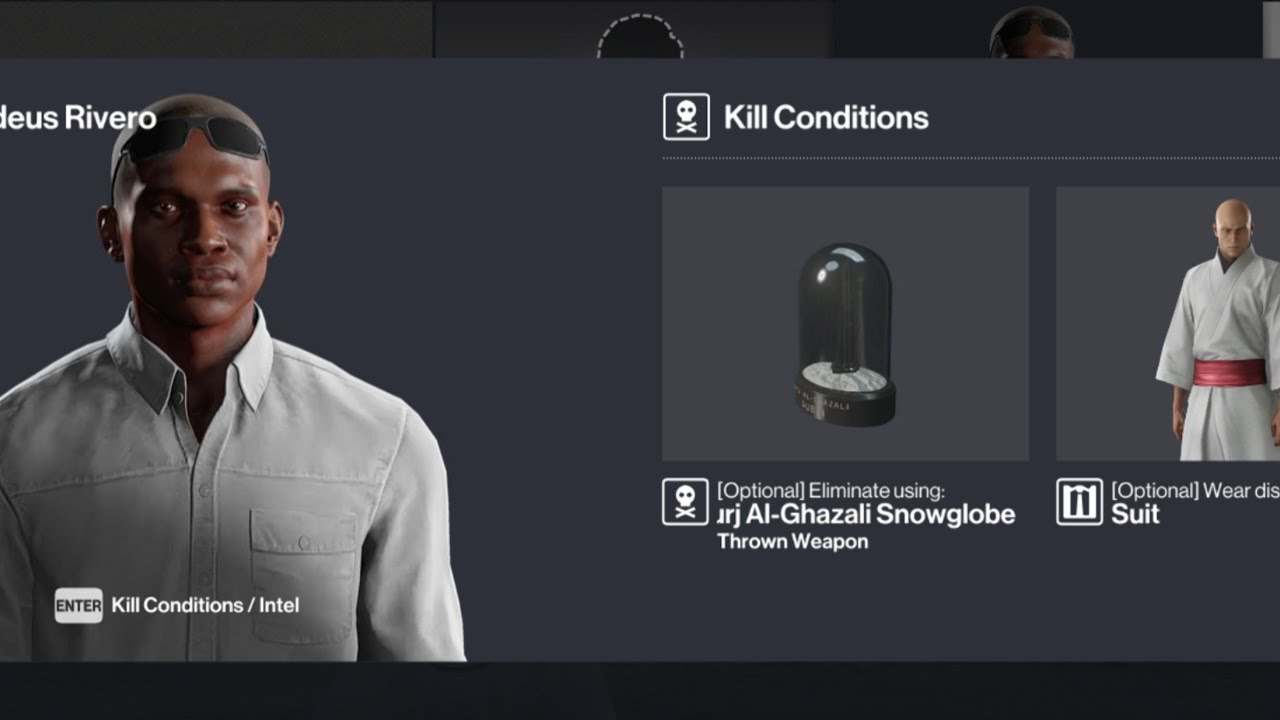The image size is (1280, 720).
Task: Click the ENTER key prompt icon
Action: click(78, 605)
